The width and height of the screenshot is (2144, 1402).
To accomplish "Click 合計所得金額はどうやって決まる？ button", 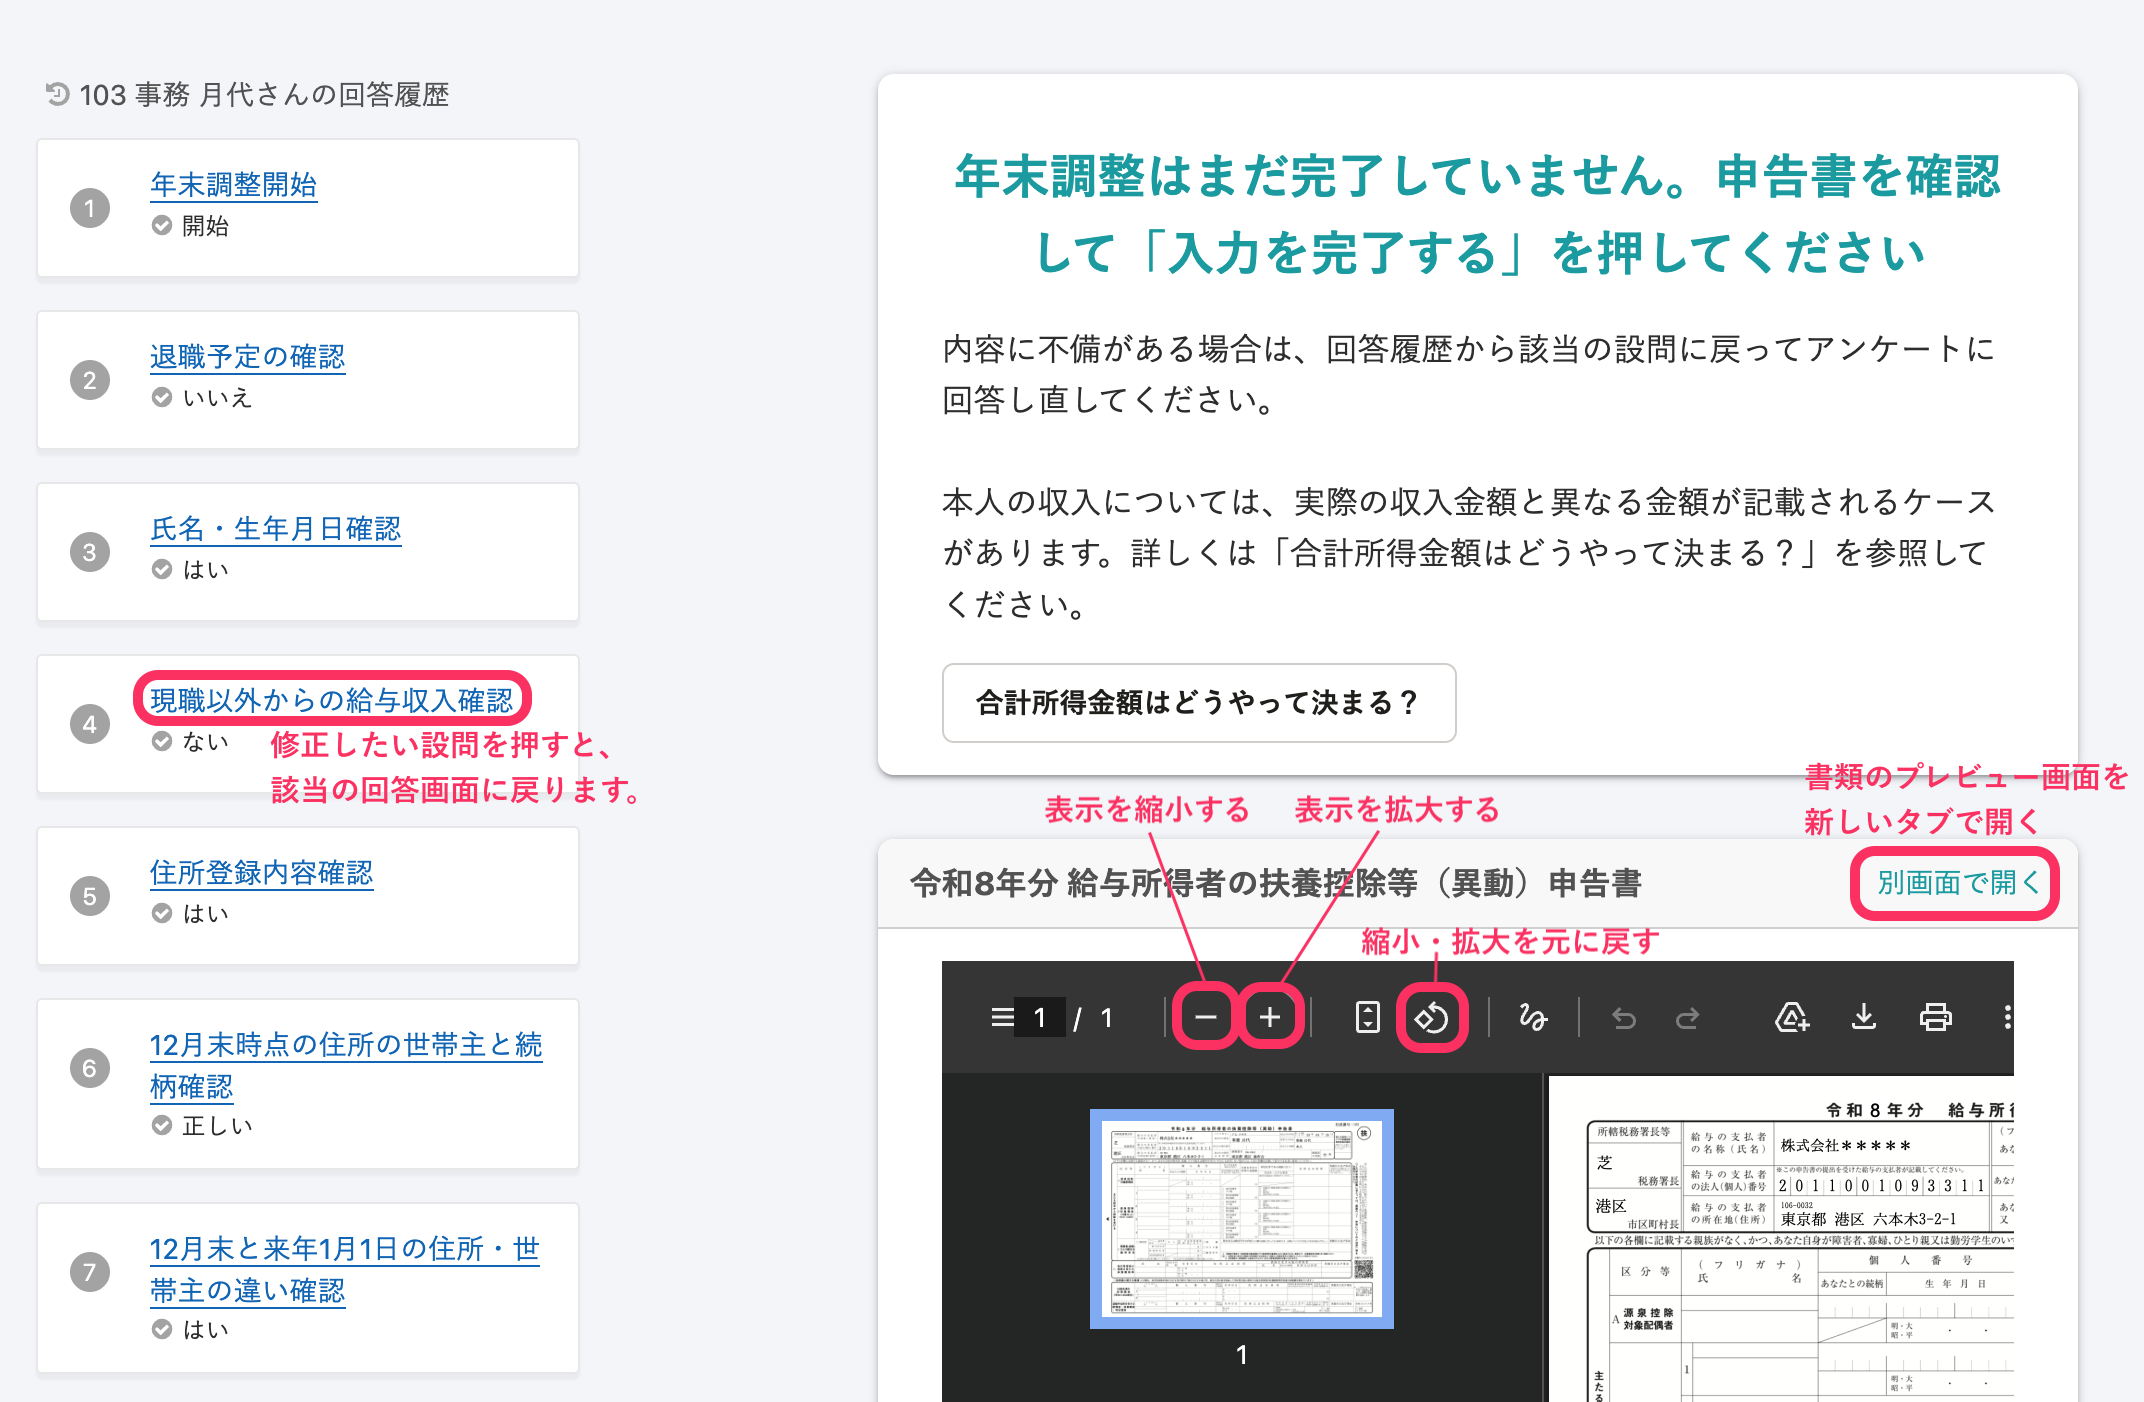I will coord(1198,703).
